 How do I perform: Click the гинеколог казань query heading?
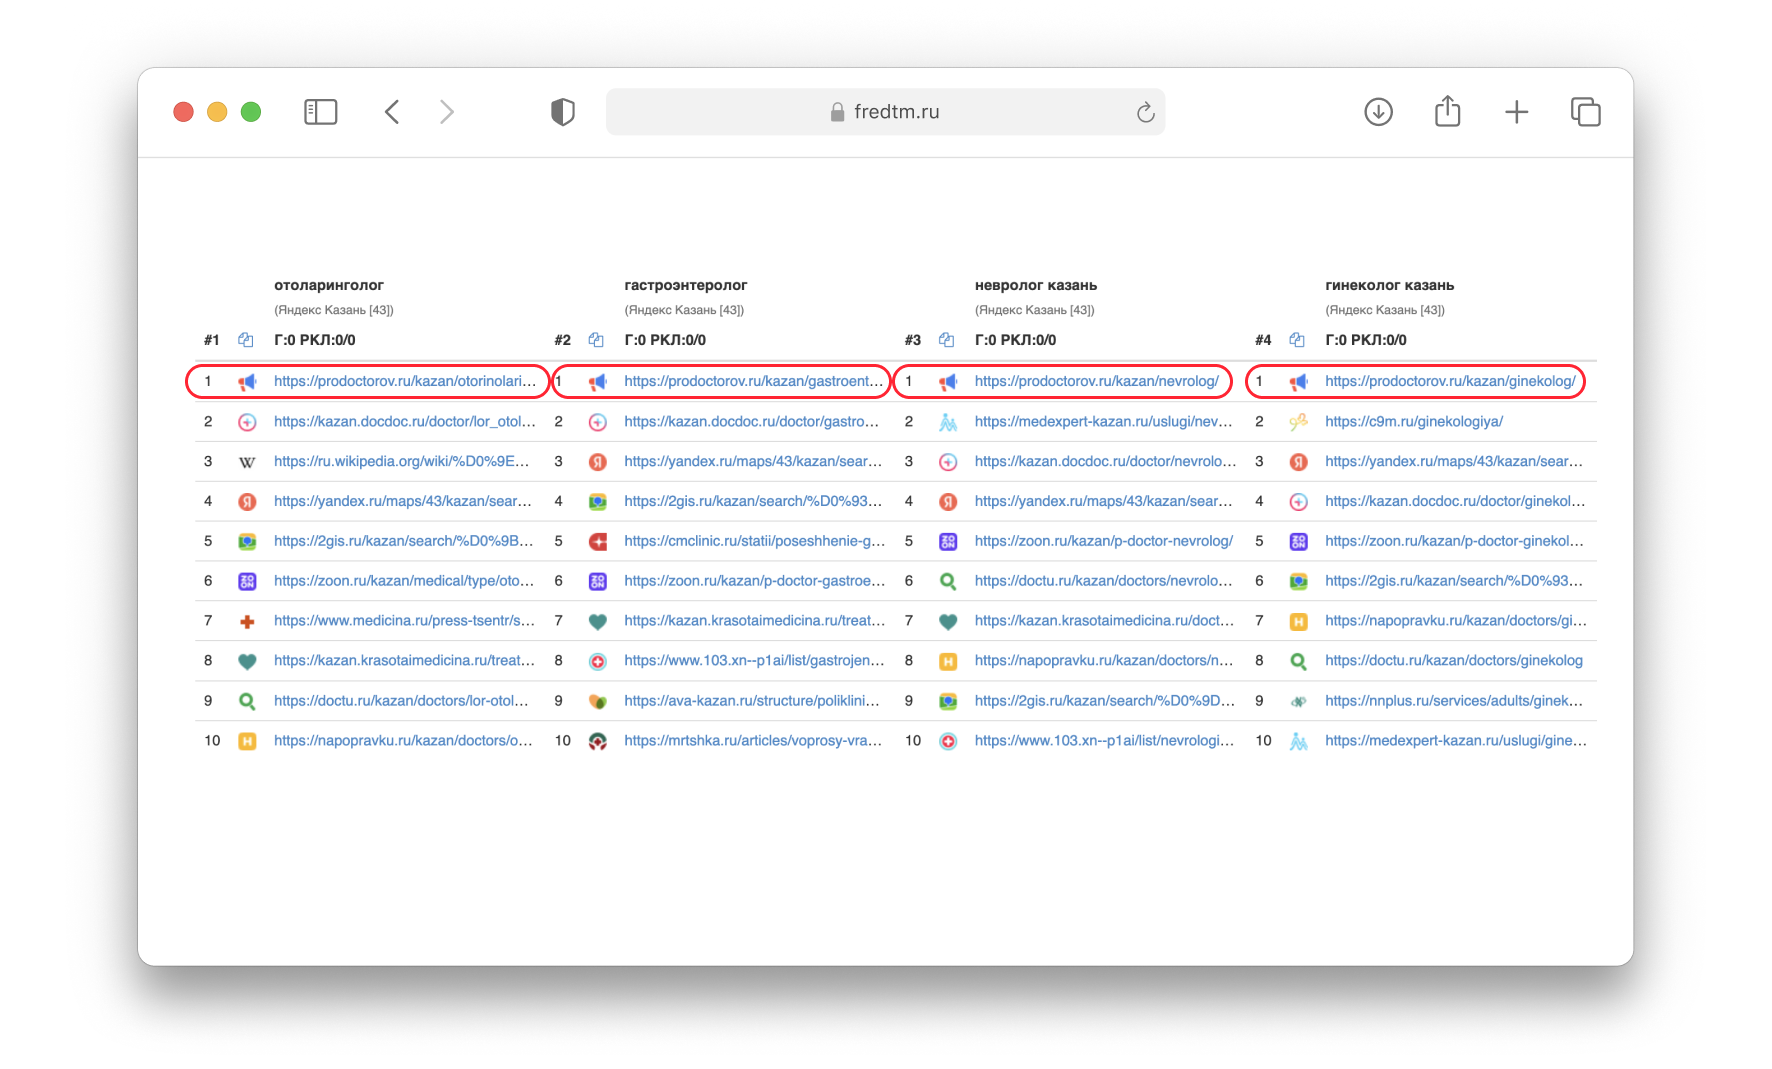coord(1390,285)
